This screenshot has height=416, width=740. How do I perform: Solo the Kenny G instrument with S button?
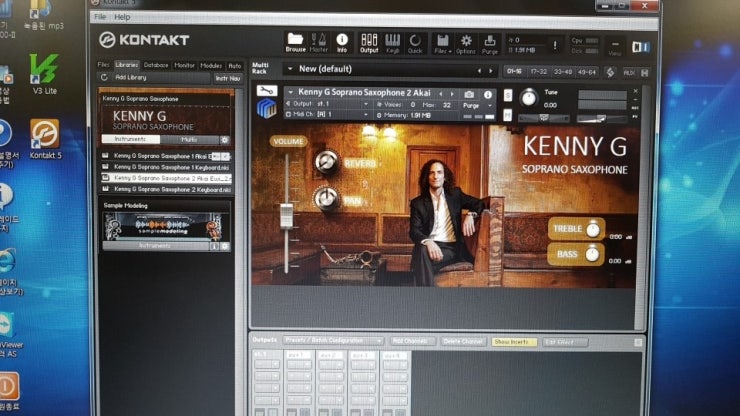508,95
